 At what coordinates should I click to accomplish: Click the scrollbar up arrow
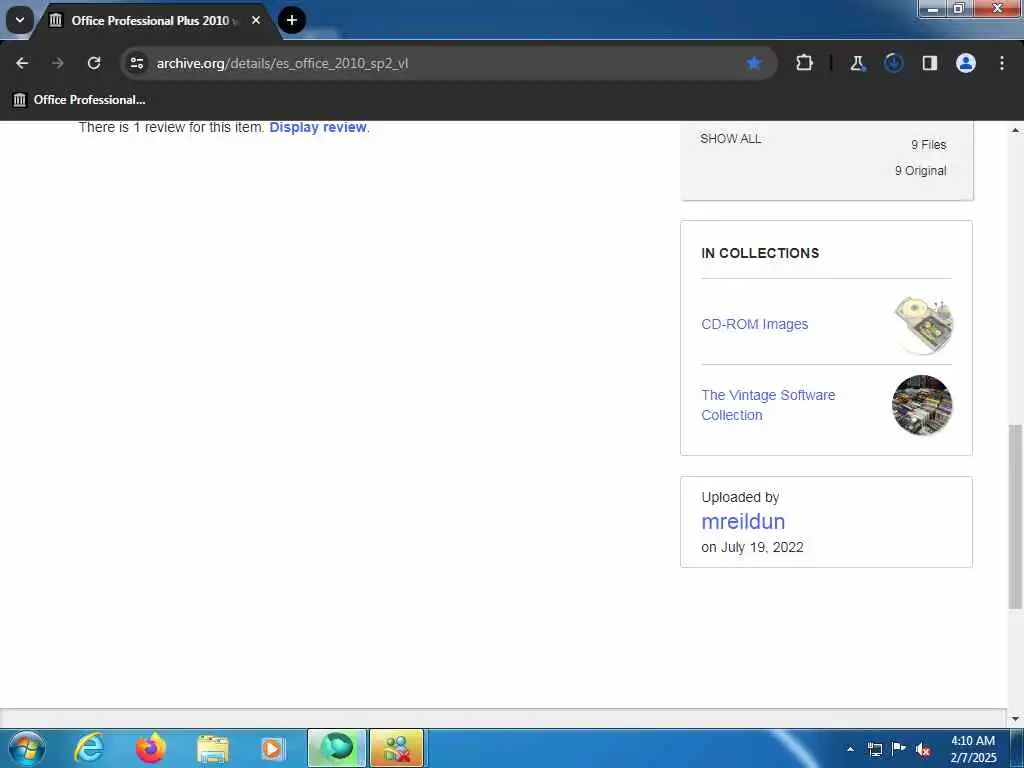(1015, 130)
